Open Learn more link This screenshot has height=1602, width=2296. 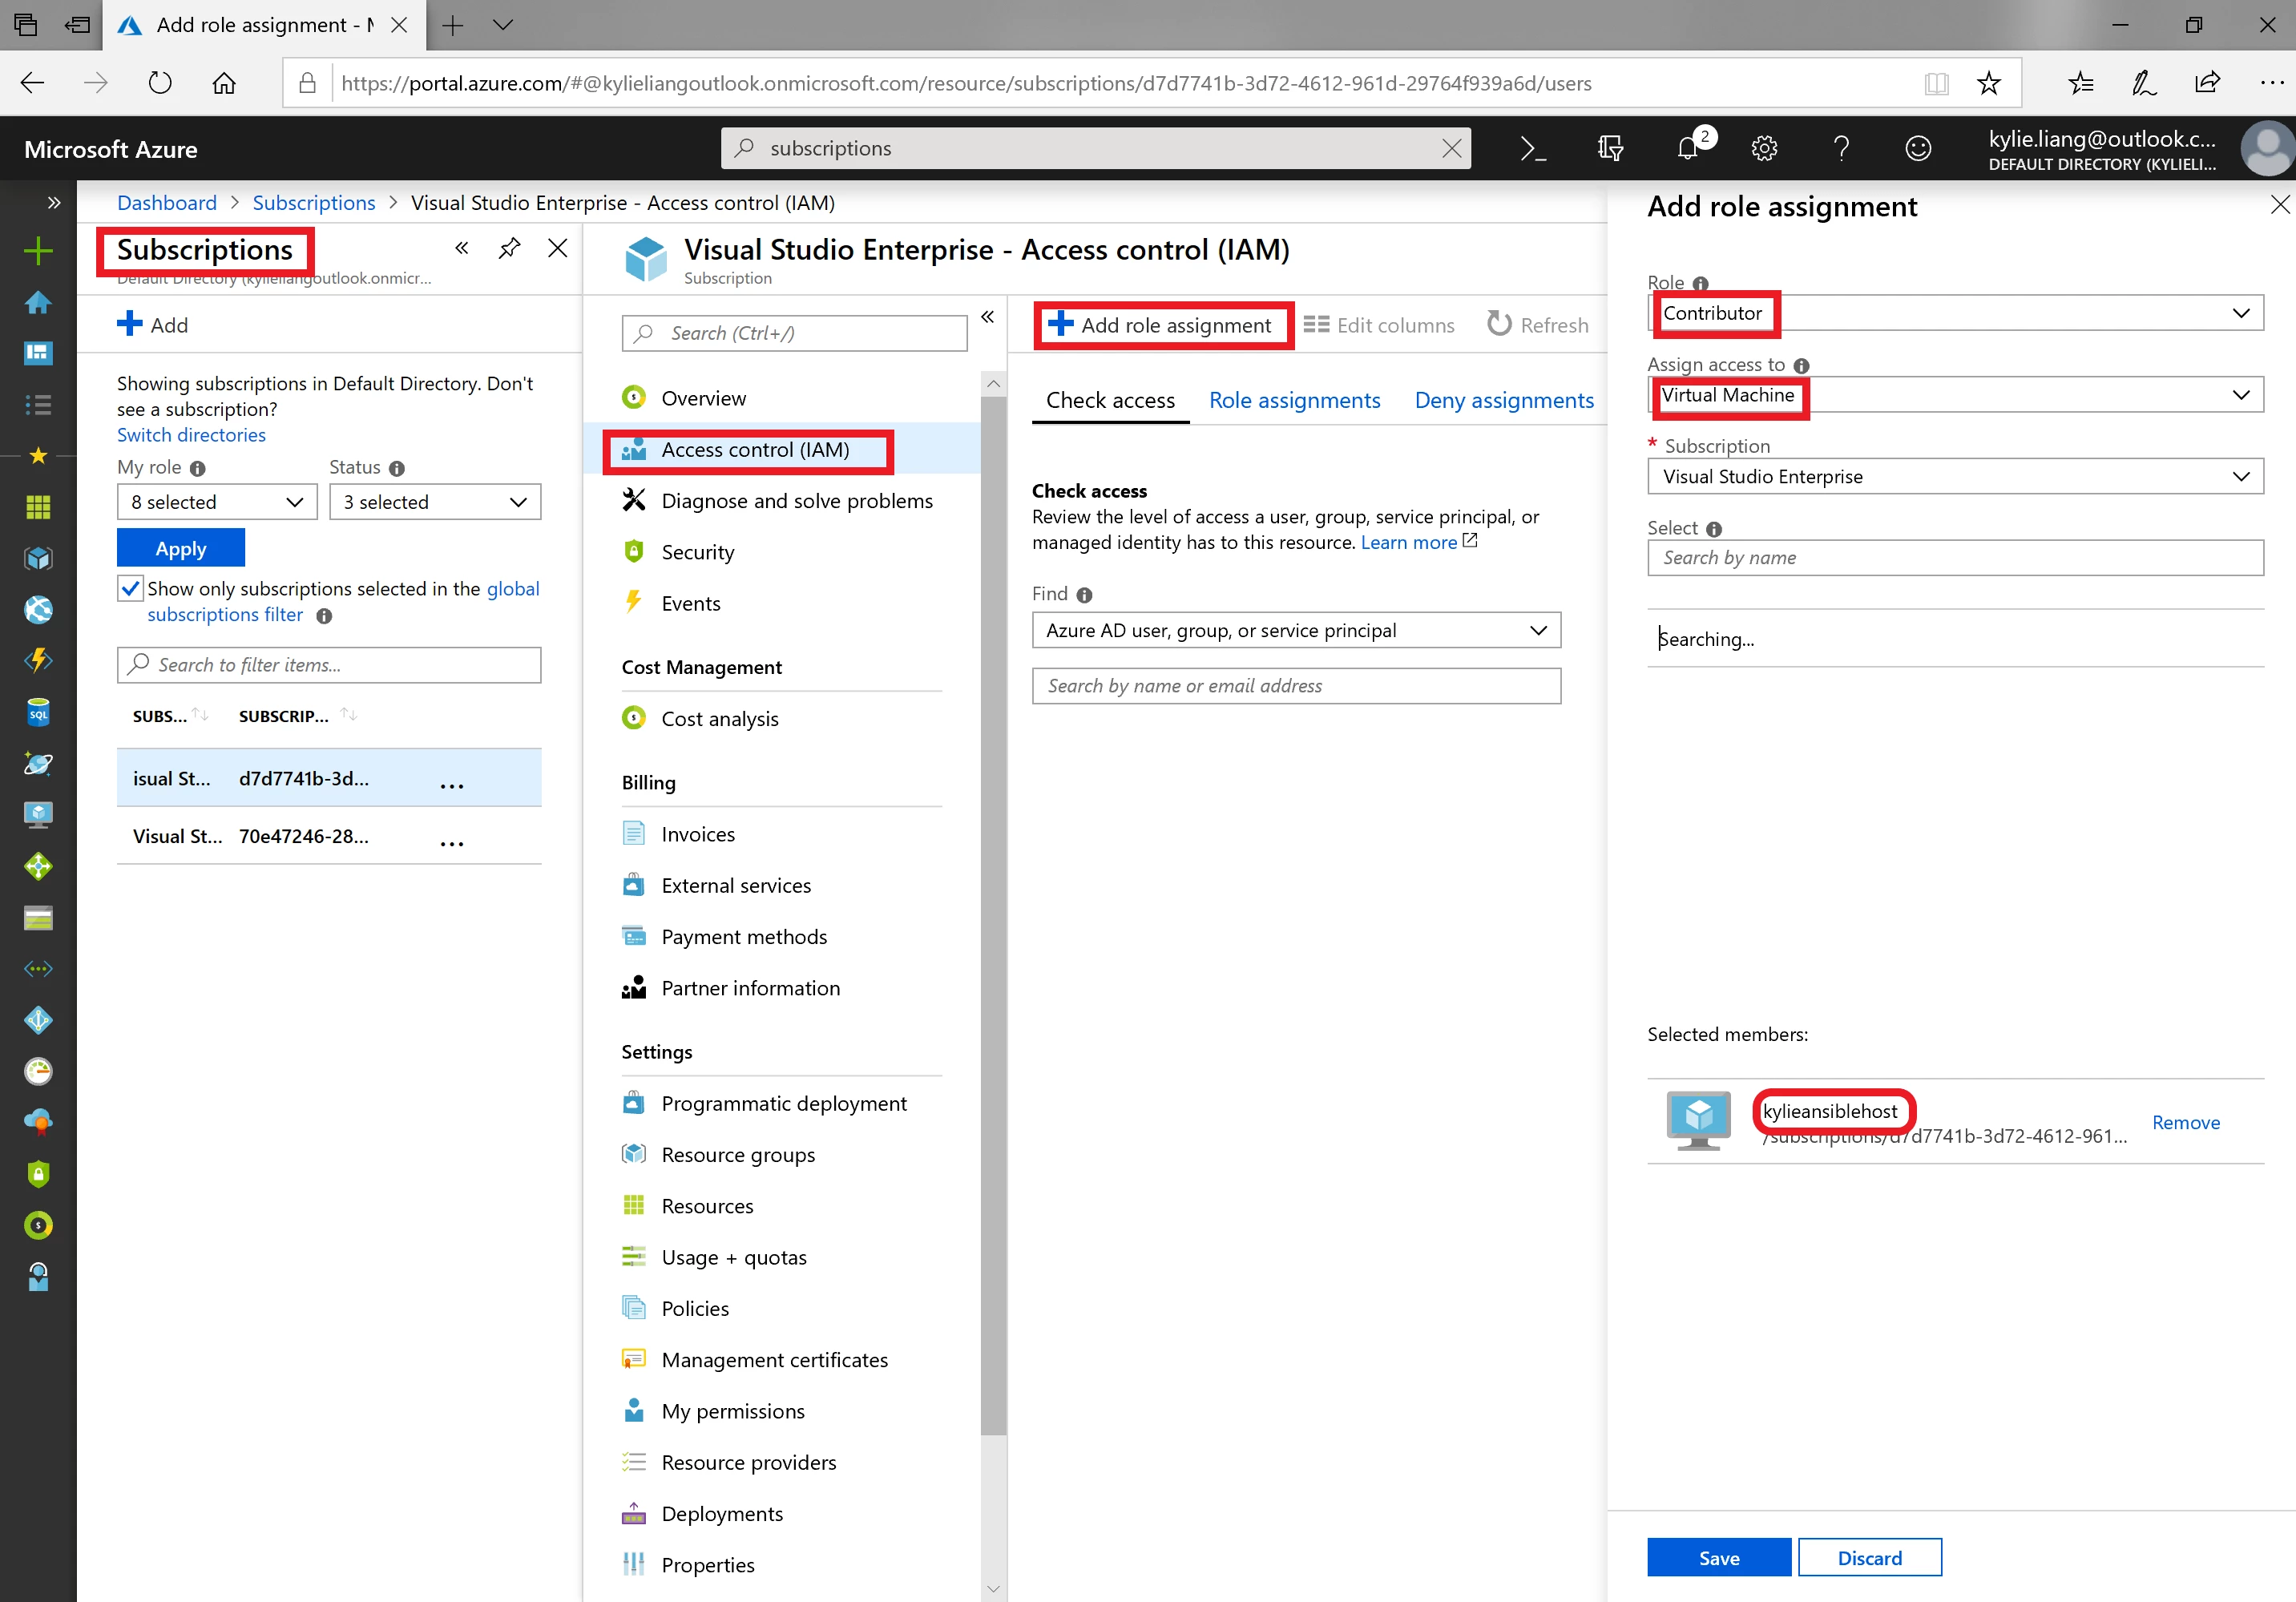(1418, 543)
